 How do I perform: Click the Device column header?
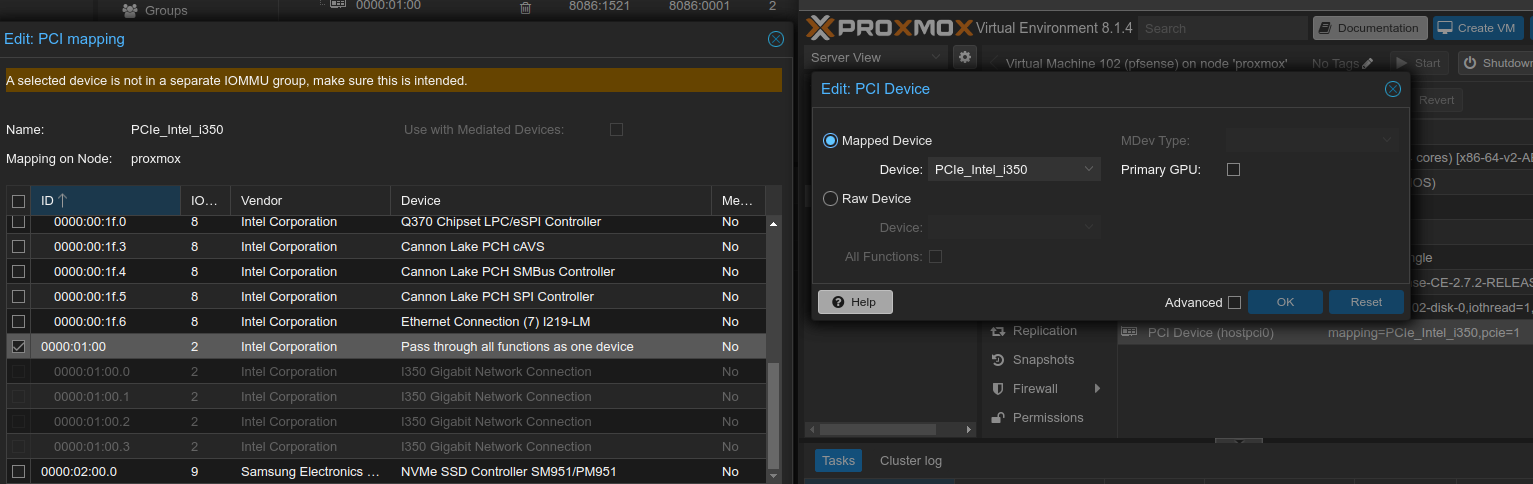(550, 201)
